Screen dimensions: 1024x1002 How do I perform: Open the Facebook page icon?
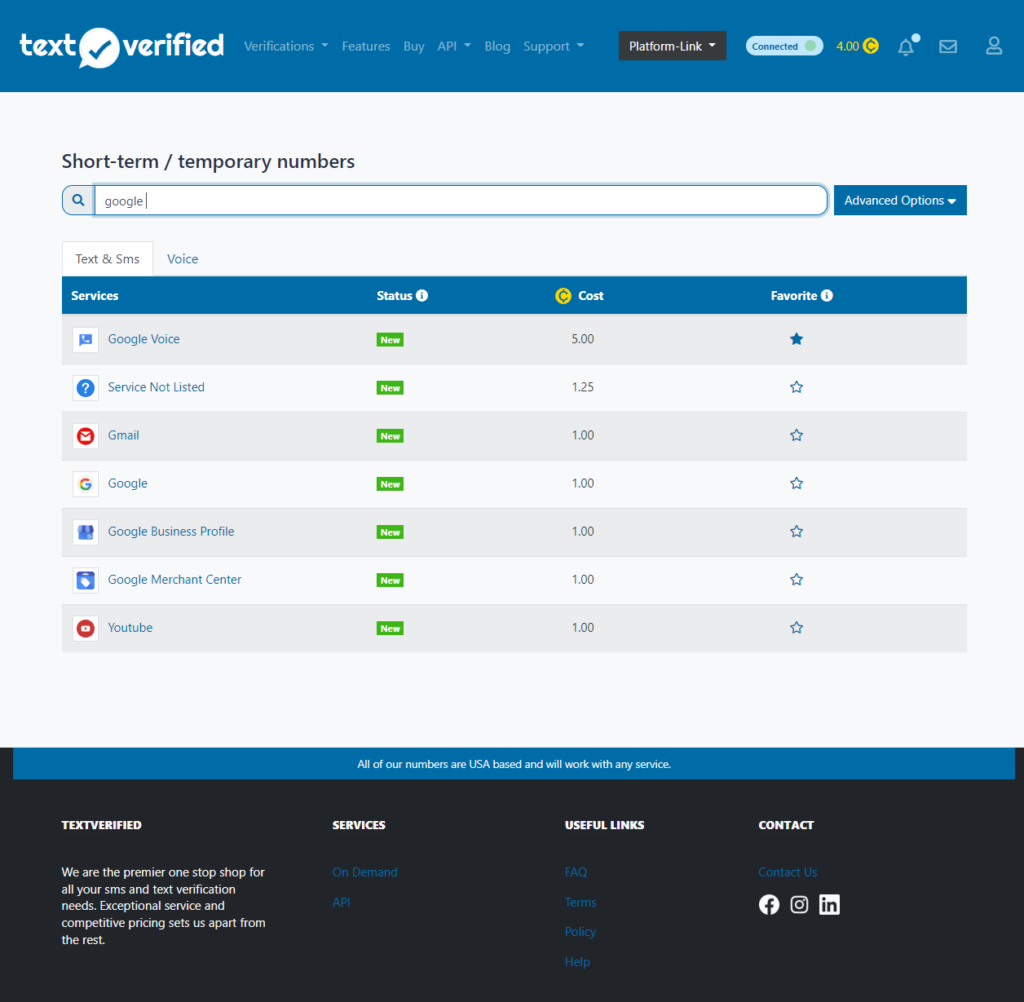click(769, 905)
